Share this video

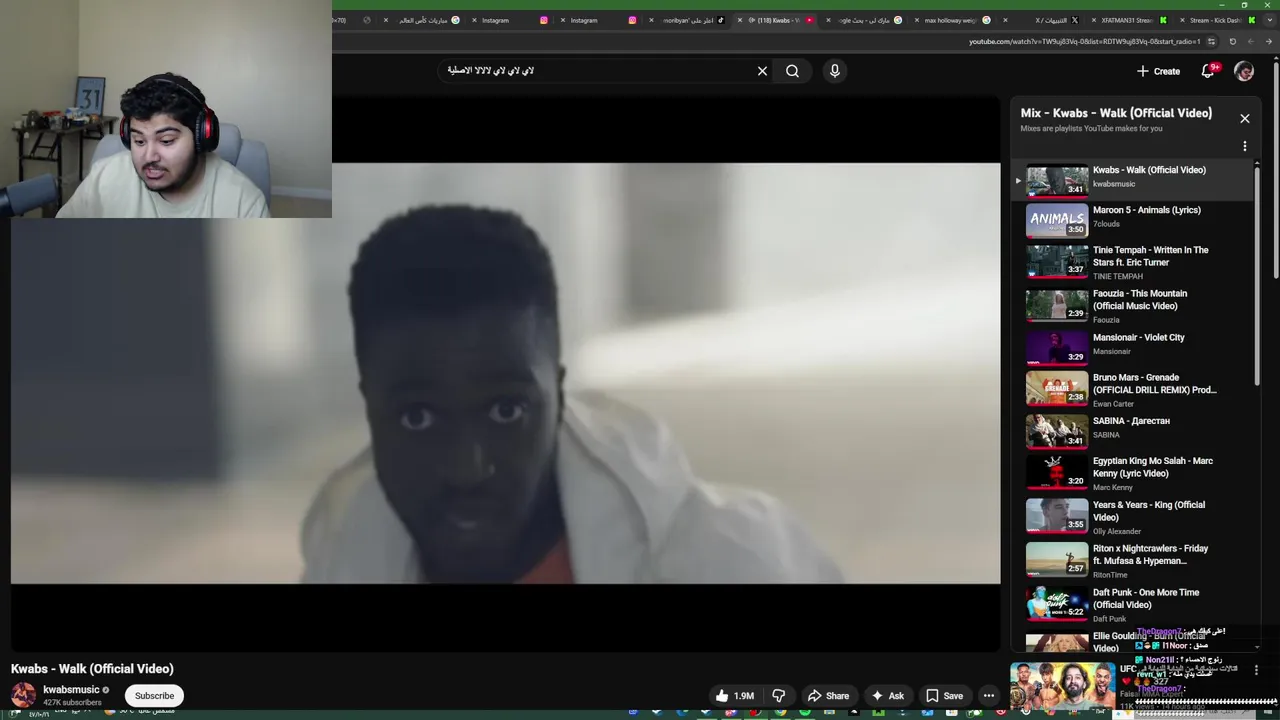tap(828, 696)
